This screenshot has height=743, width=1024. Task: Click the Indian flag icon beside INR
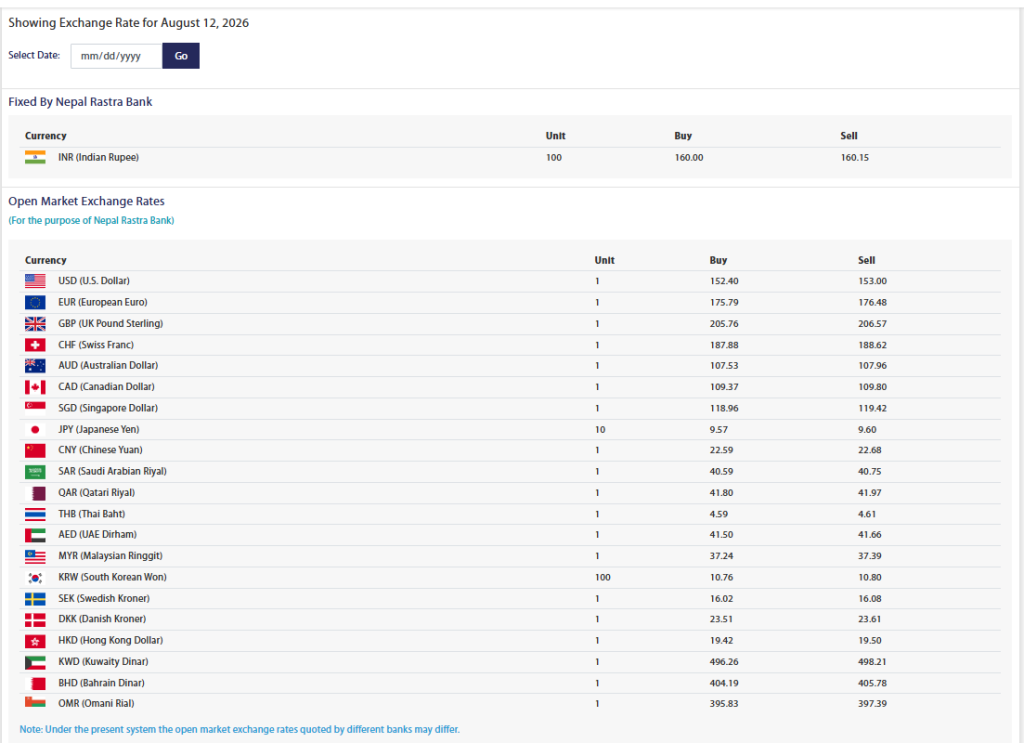pos(35,157)
